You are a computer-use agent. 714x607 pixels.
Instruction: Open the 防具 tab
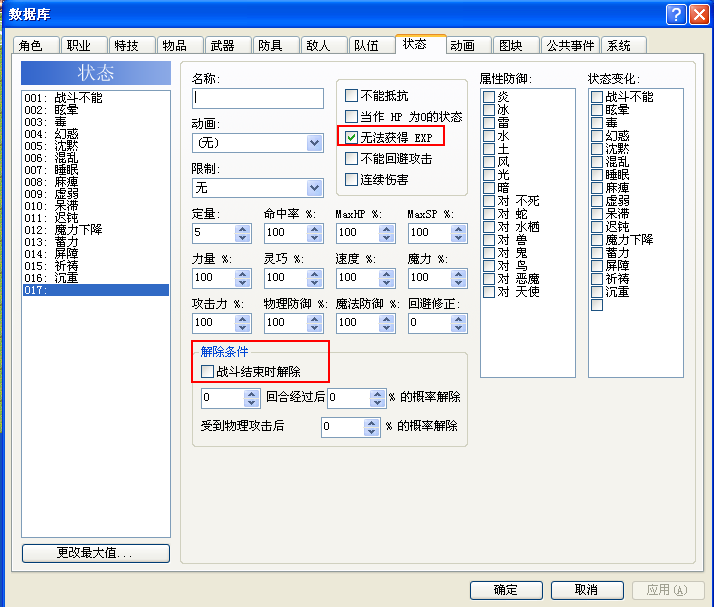(275, 46)
